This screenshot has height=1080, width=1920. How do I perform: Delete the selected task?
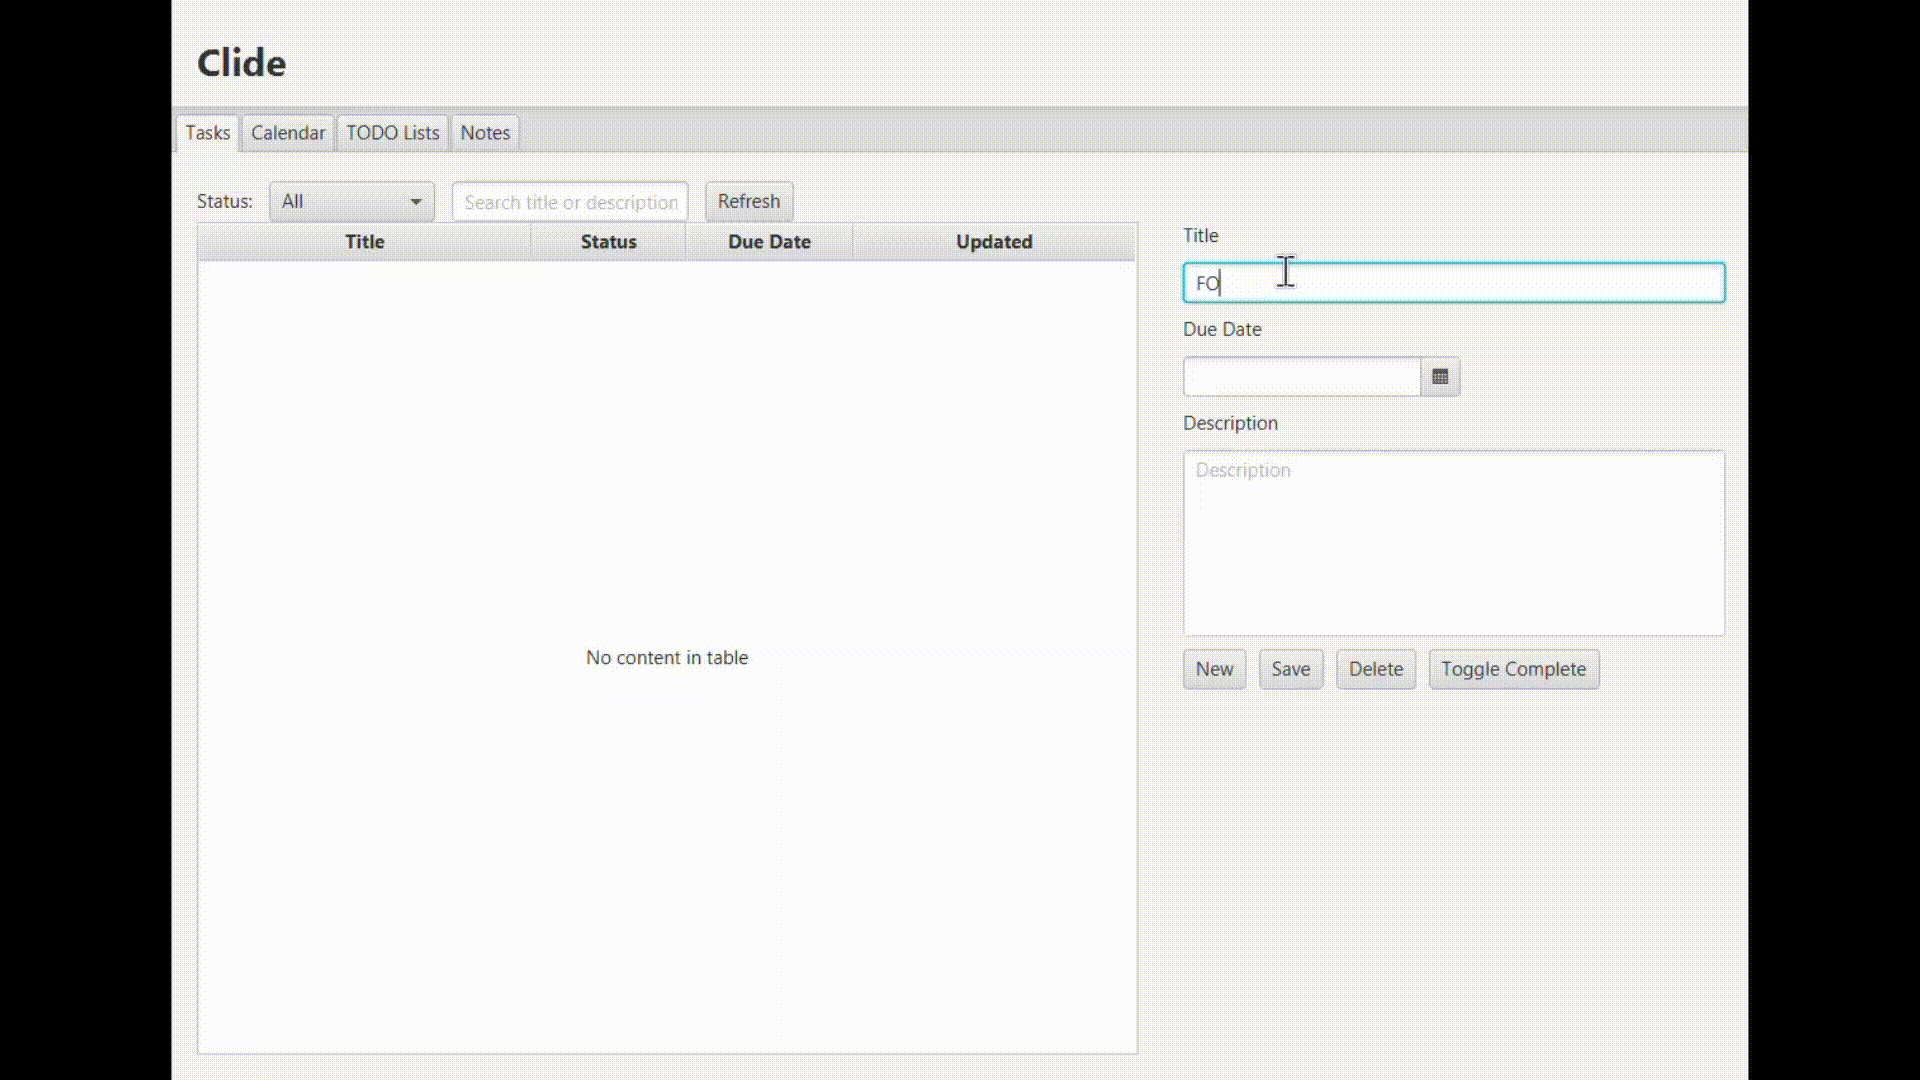(x=1375, y=669)
